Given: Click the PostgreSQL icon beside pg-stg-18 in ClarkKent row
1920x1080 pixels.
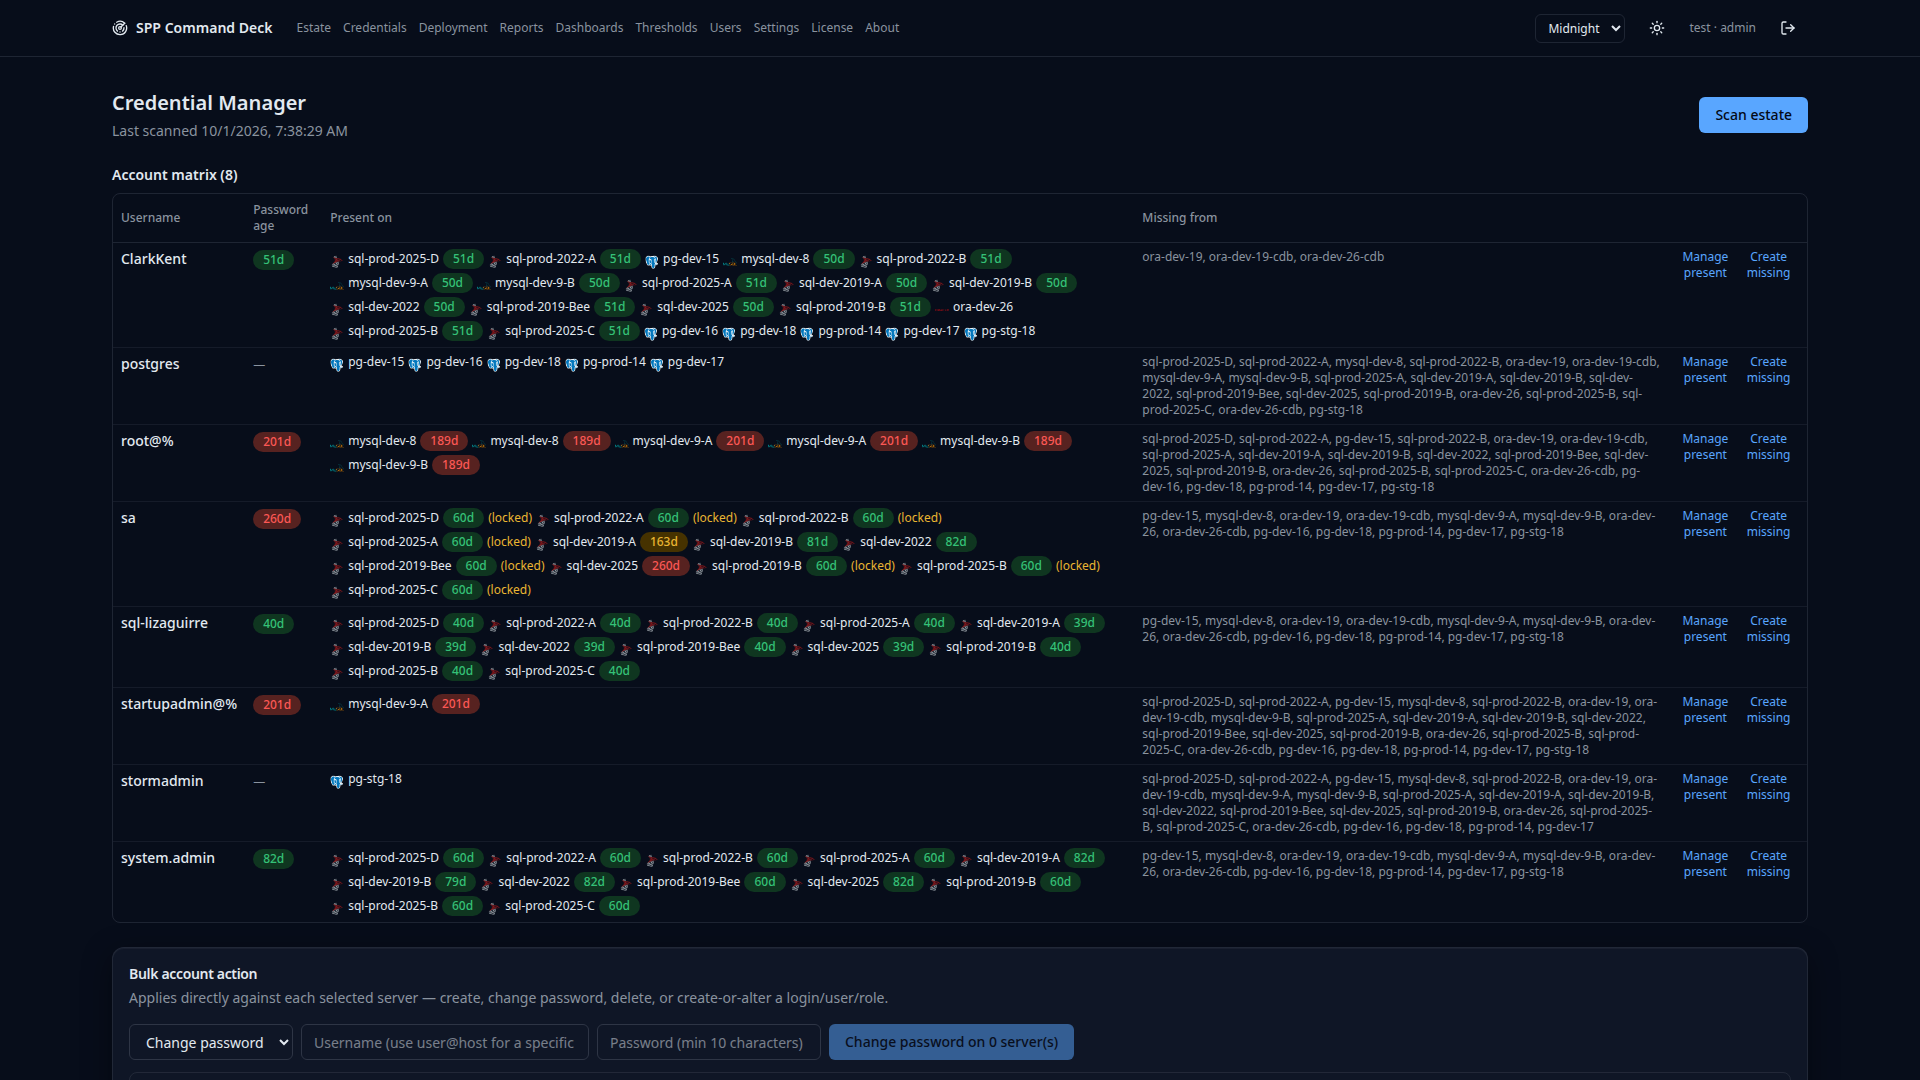Looking at the screenshot, I should [971, 332].
